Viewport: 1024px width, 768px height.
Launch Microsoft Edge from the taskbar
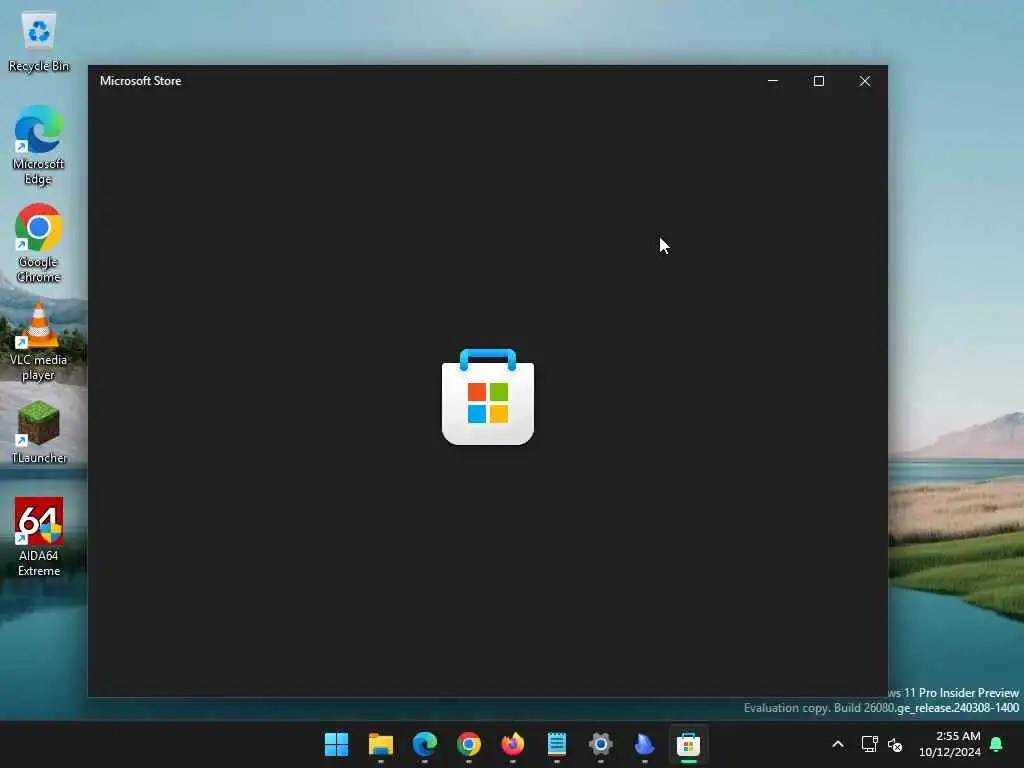pos(424,744)
